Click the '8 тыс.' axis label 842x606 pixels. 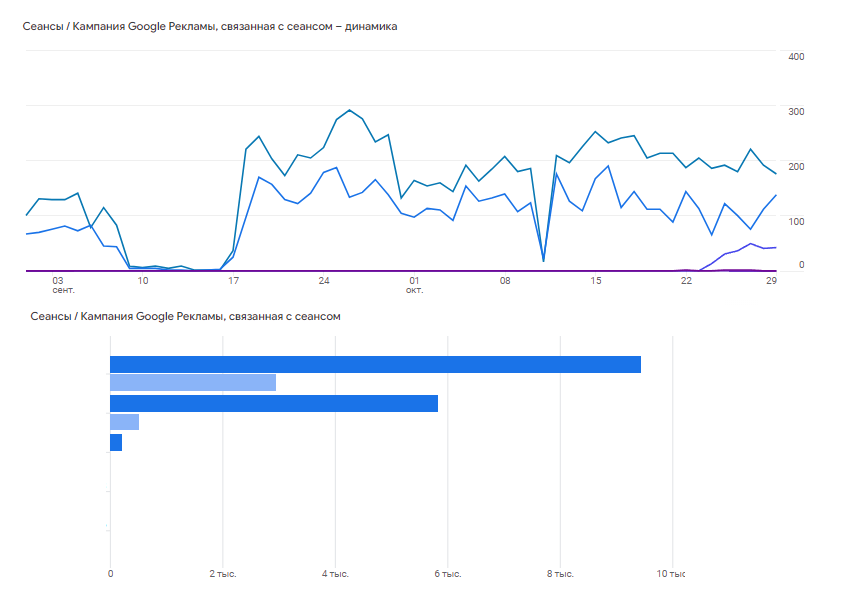click(x=560, y=574)
